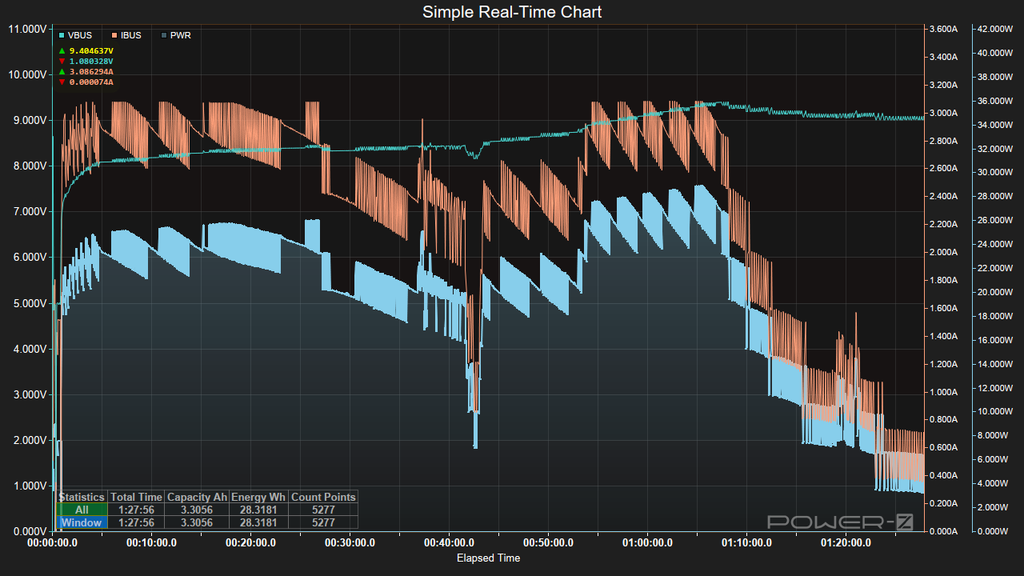Screen dimensions: 1024x576
Task: Click the red min arrow beside 0.000074A
Action: coord(62,82)
